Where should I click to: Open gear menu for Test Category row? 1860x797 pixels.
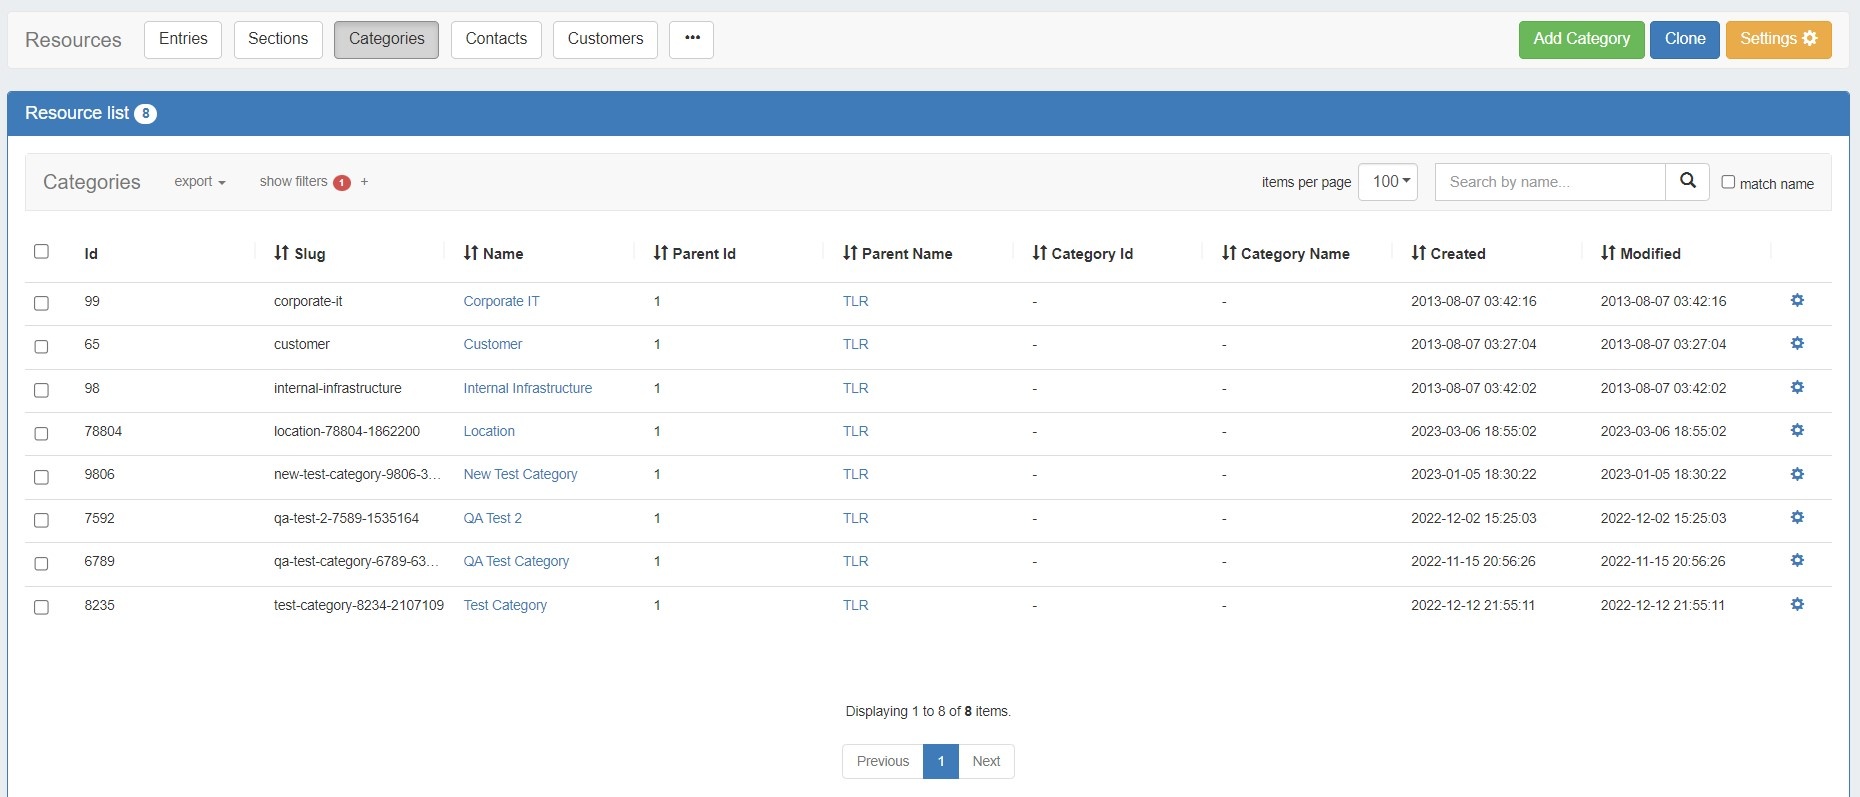[1797, 605]
